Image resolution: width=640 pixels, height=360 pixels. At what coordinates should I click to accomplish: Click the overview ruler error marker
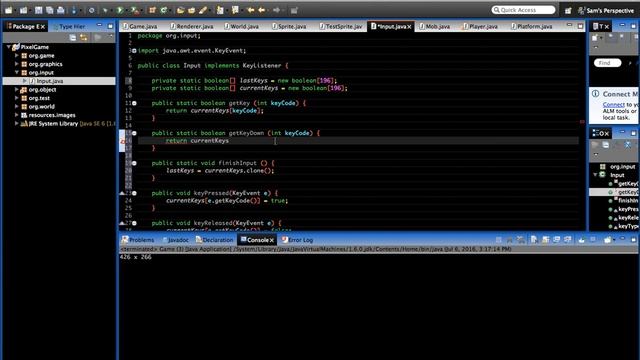coord(582,122)
